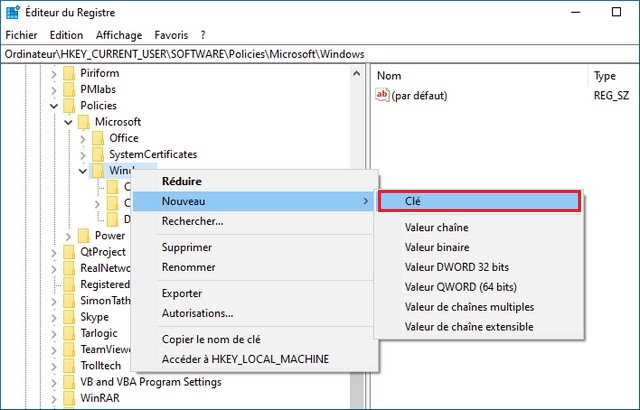
Task: Choose Valeur DWORD 32 bits option
Action: tap(456, 267)
